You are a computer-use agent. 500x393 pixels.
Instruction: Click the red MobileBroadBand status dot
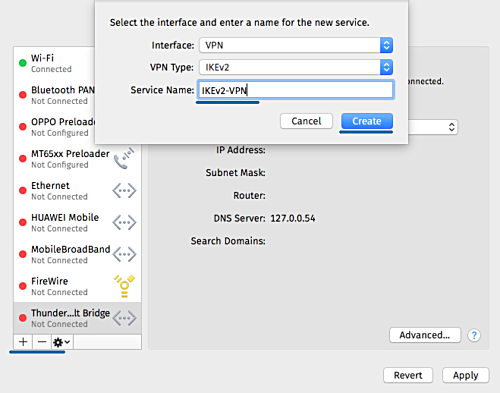(x=23, y=254)
